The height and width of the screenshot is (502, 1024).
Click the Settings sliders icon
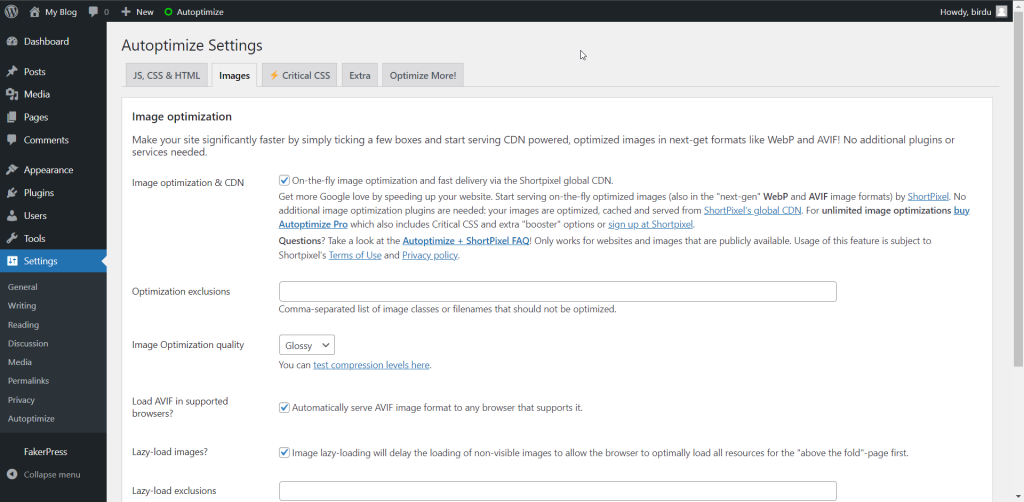12,261
